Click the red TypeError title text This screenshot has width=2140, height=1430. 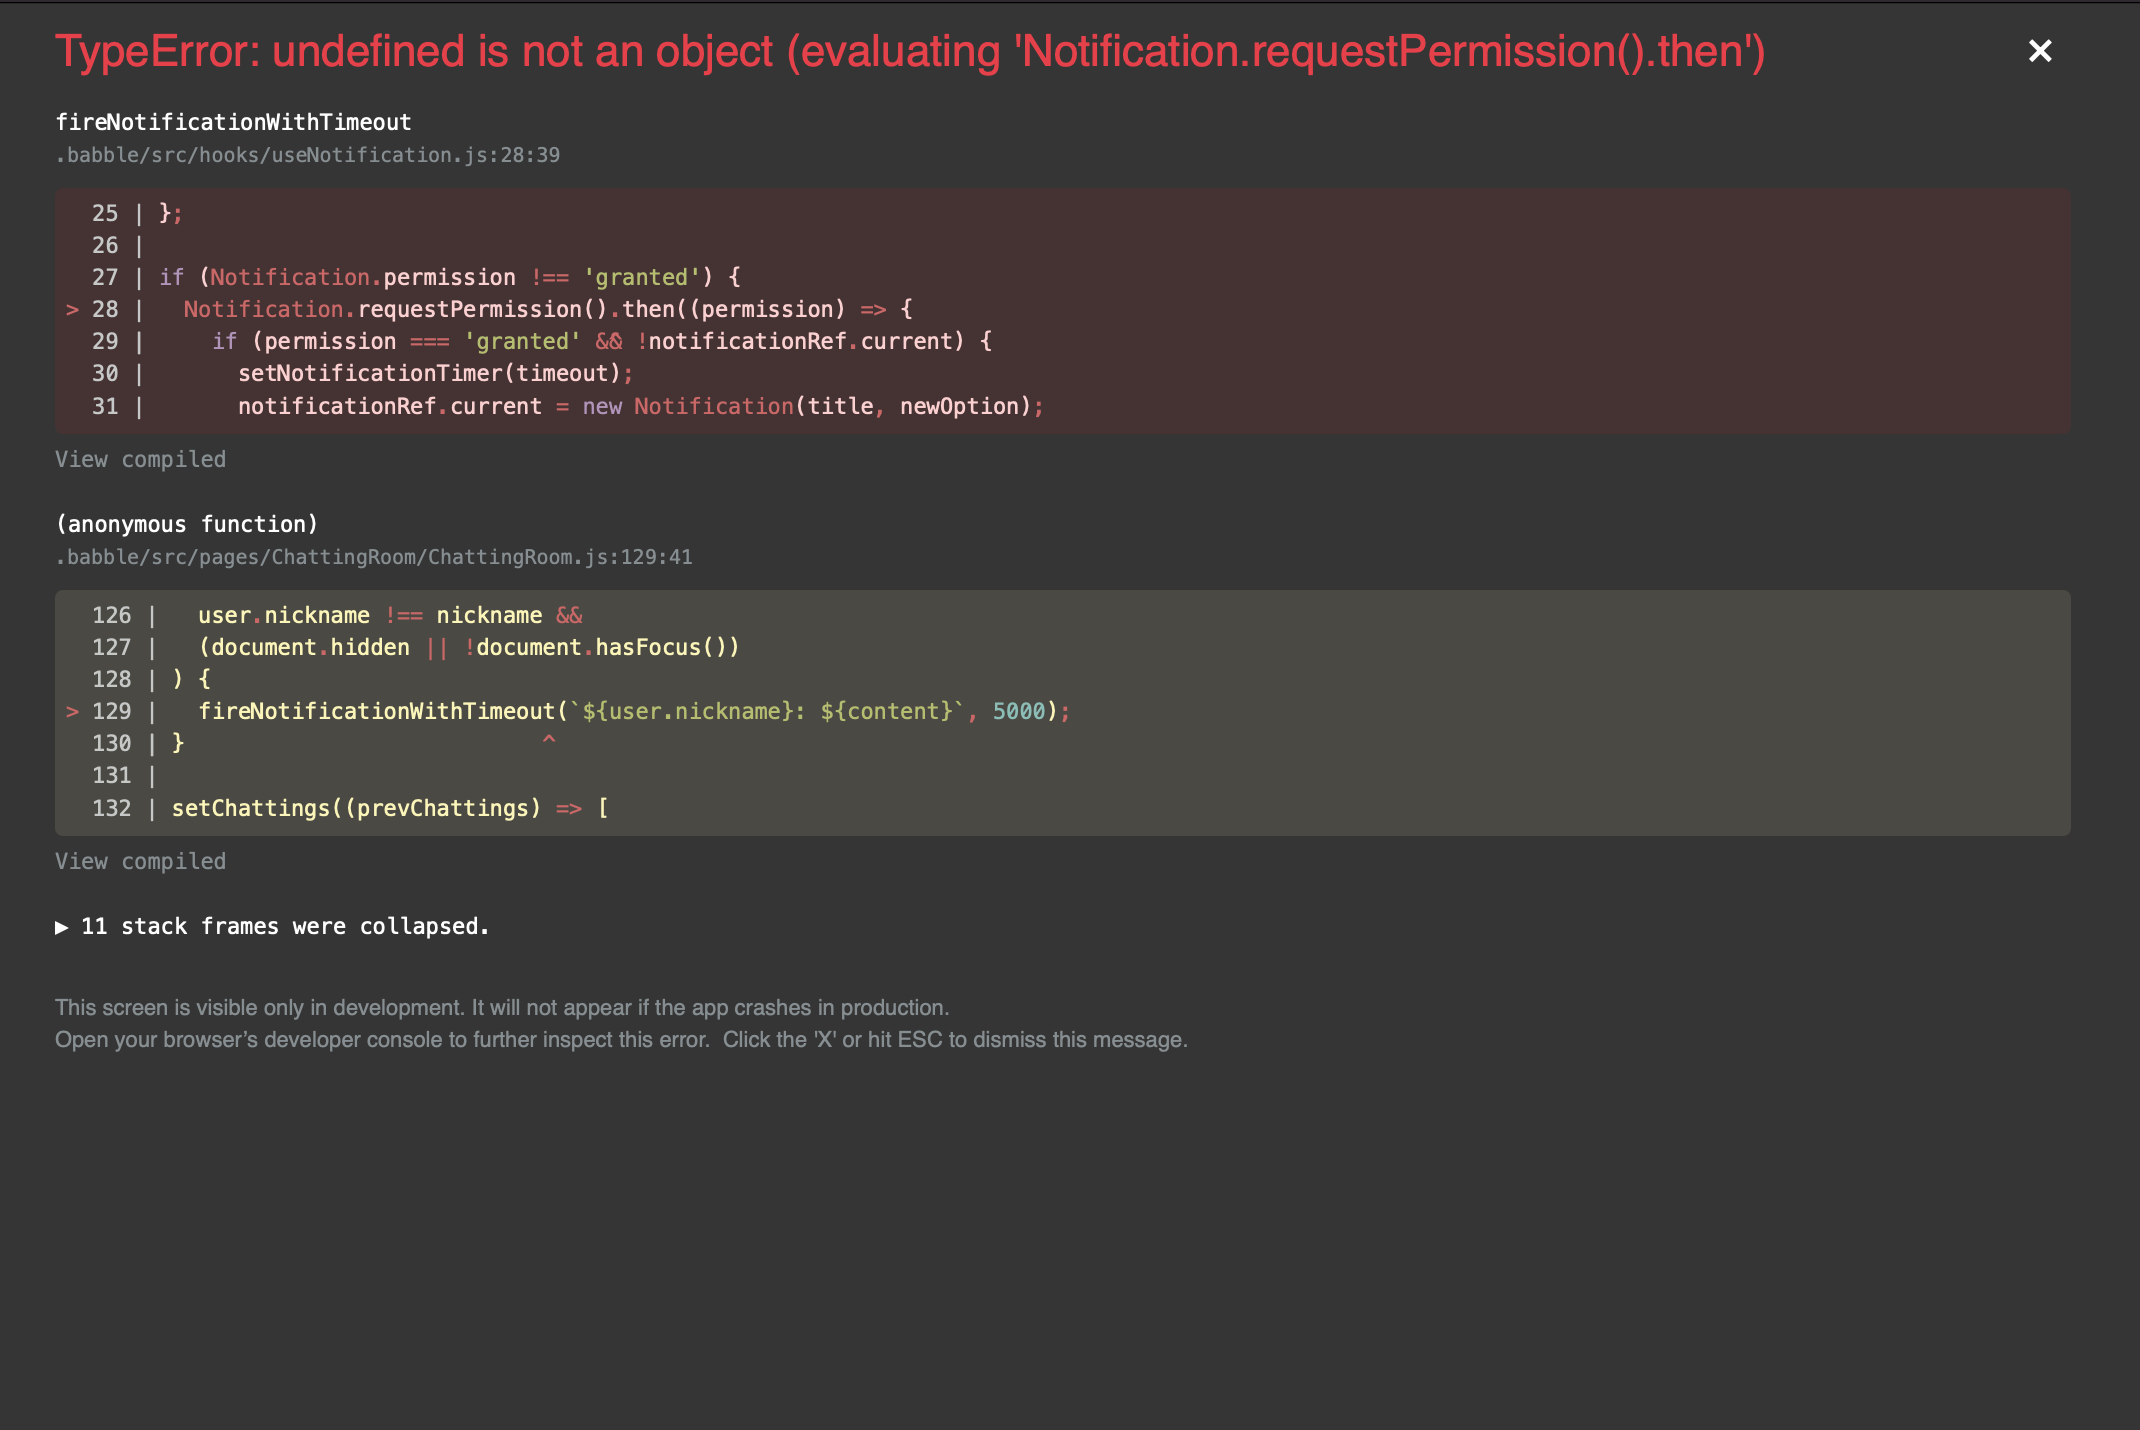point(910,51)
